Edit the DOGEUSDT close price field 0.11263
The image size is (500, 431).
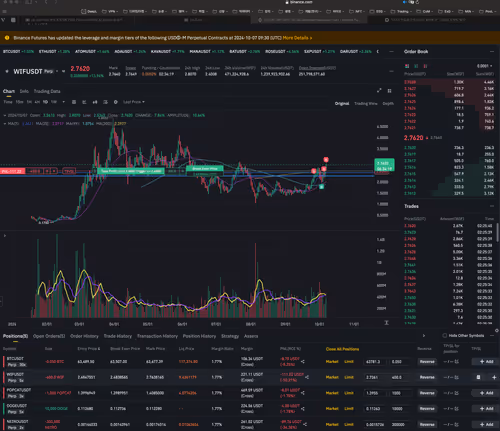click(375, 409)
